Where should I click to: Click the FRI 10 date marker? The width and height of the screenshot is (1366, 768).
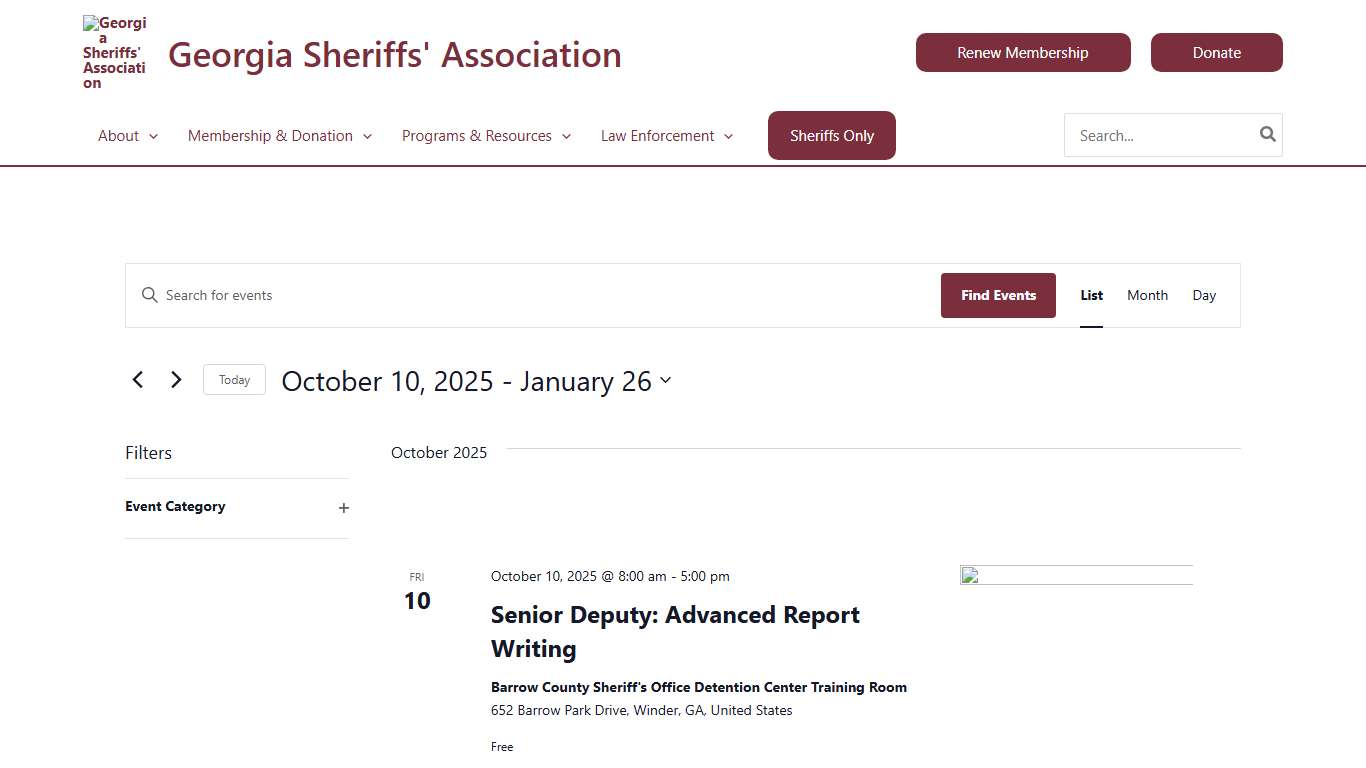(x=416, y=591)
